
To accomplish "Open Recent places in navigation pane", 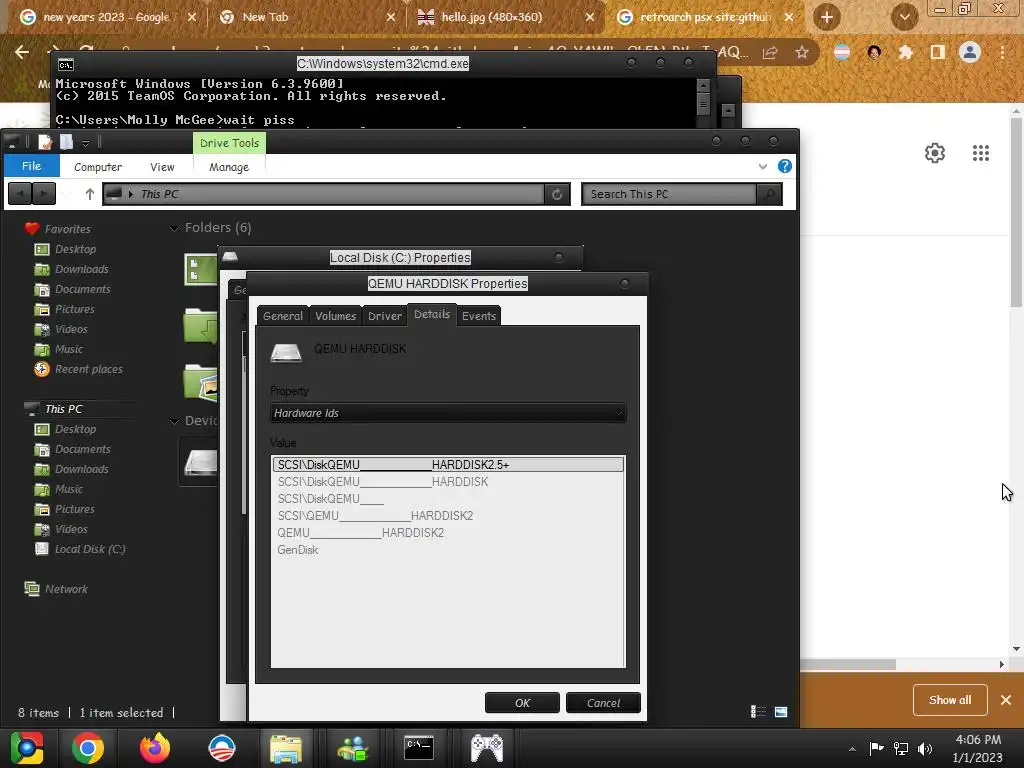I will pos(89,369).
